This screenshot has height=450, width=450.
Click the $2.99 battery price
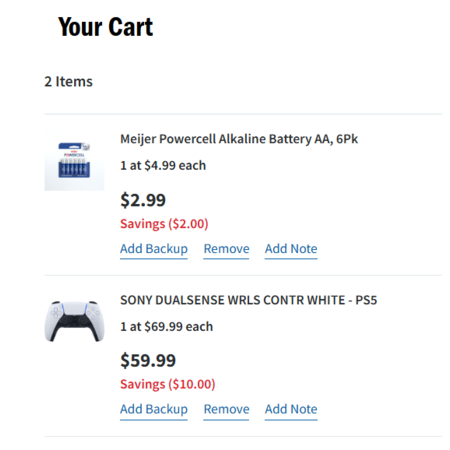[143, 200]
